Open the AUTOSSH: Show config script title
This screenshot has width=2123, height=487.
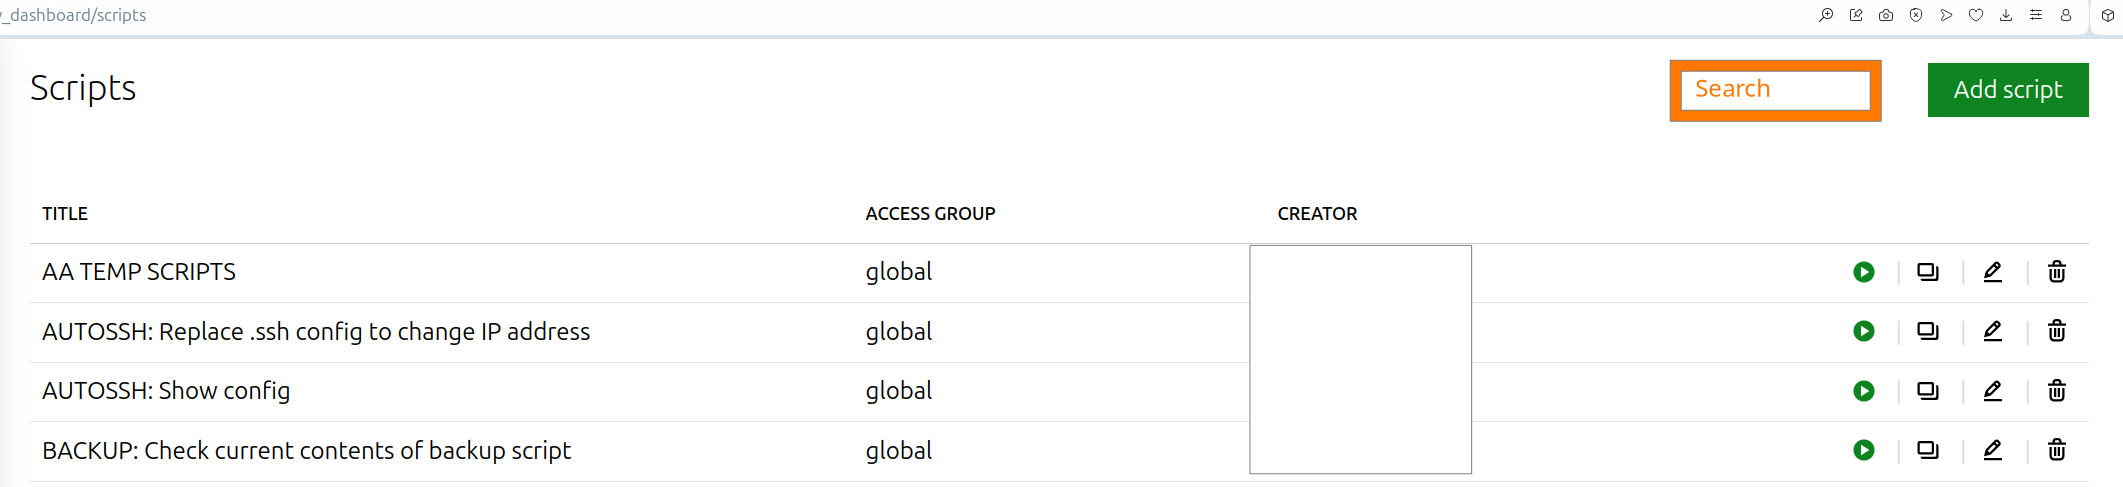click(166, 391)
